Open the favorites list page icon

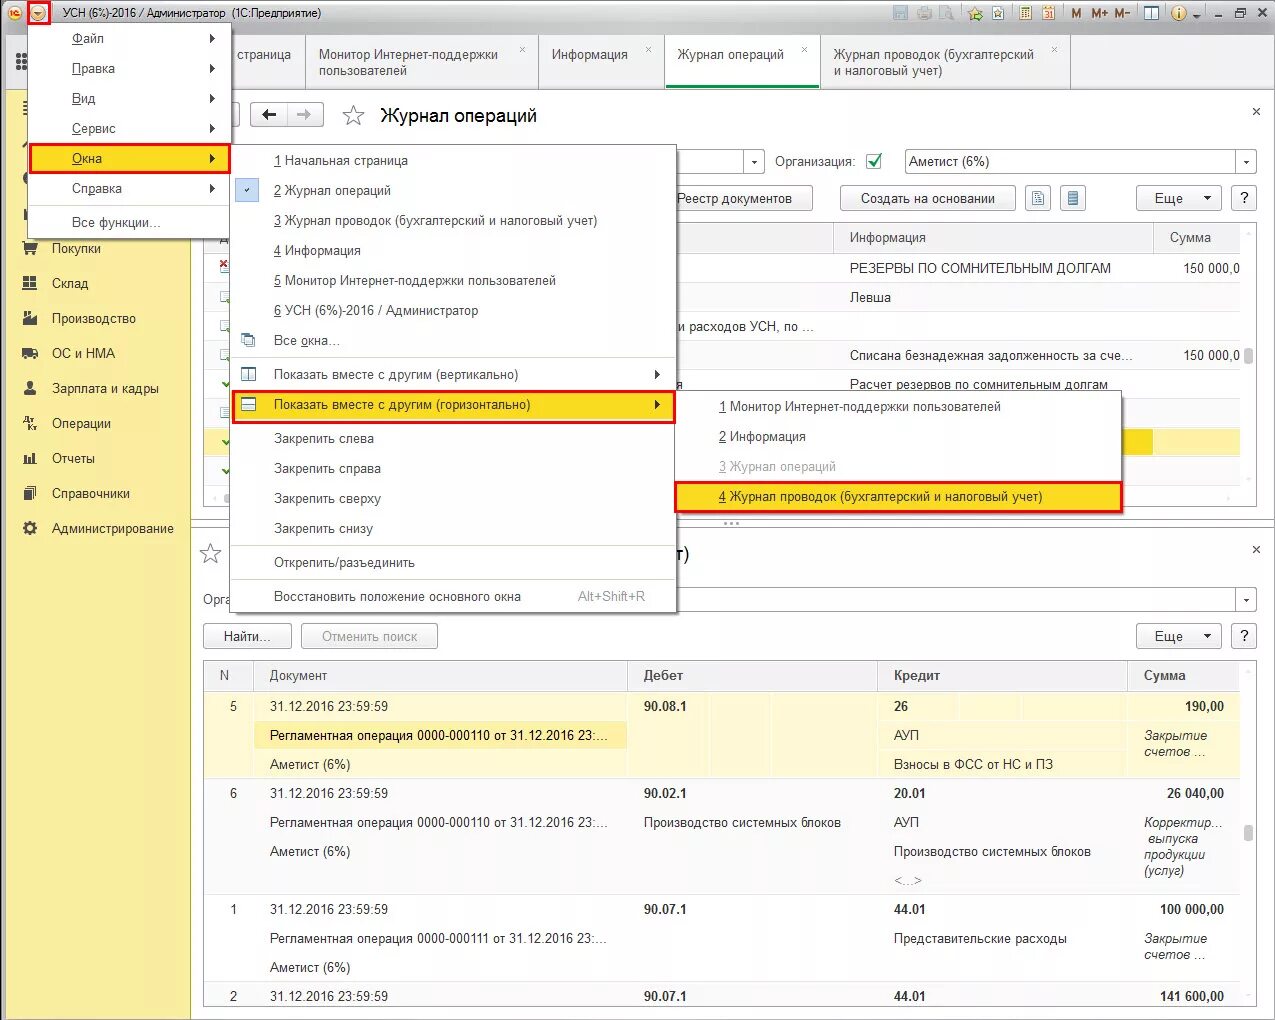(x=998, y=13)
